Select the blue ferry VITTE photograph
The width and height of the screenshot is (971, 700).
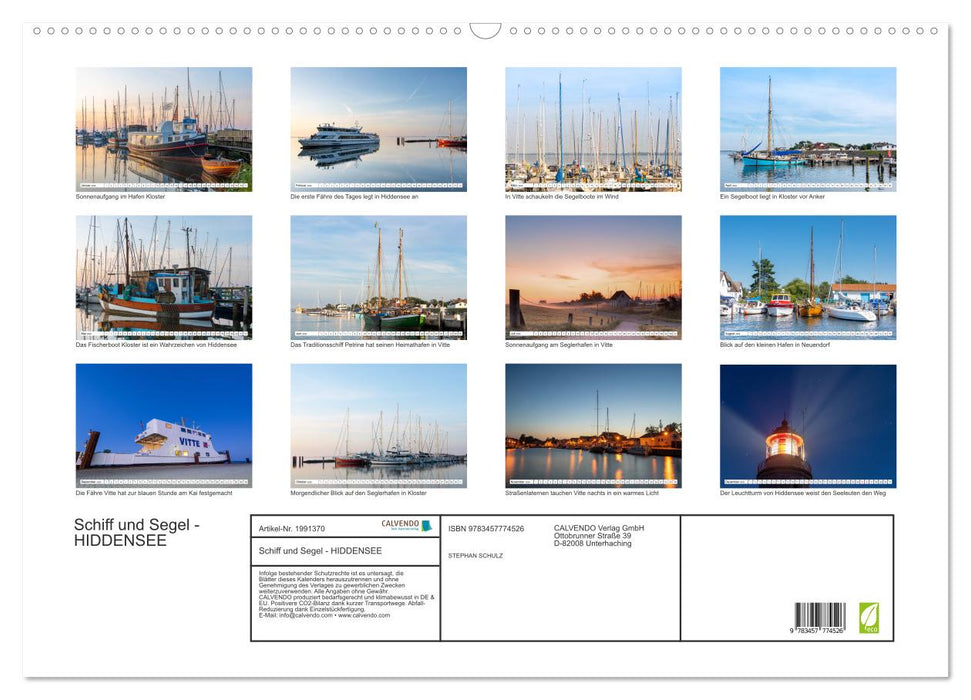click(163, 424)
